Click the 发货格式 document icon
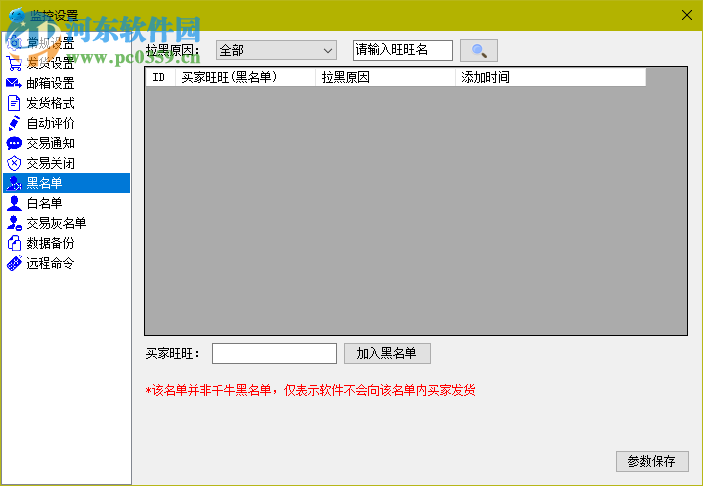This screenshot has width=703, height=486. coord(14,103)
